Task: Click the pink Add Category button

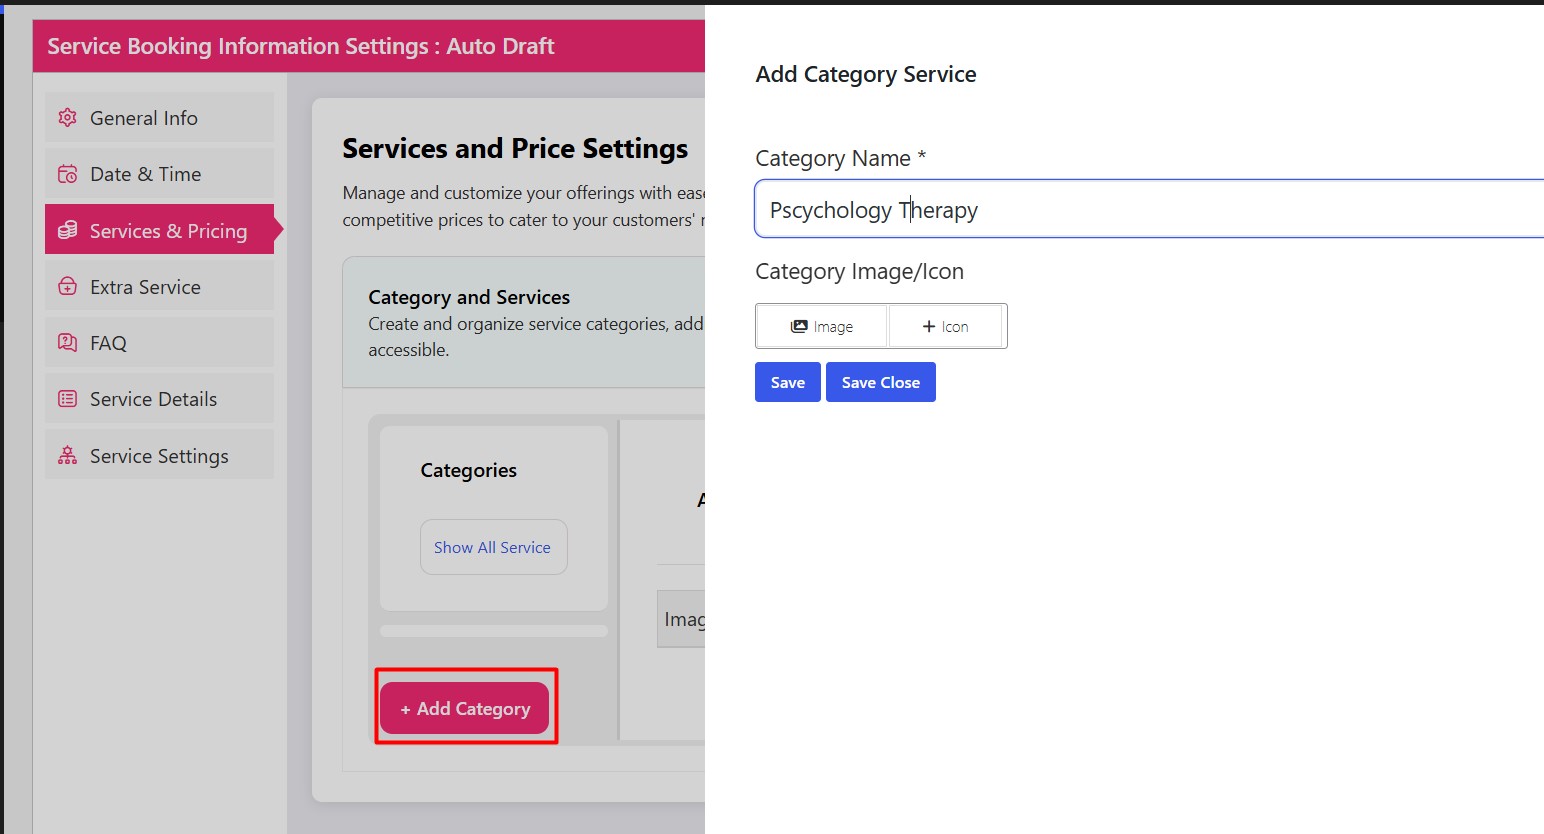Action: (x=465, y=708)
